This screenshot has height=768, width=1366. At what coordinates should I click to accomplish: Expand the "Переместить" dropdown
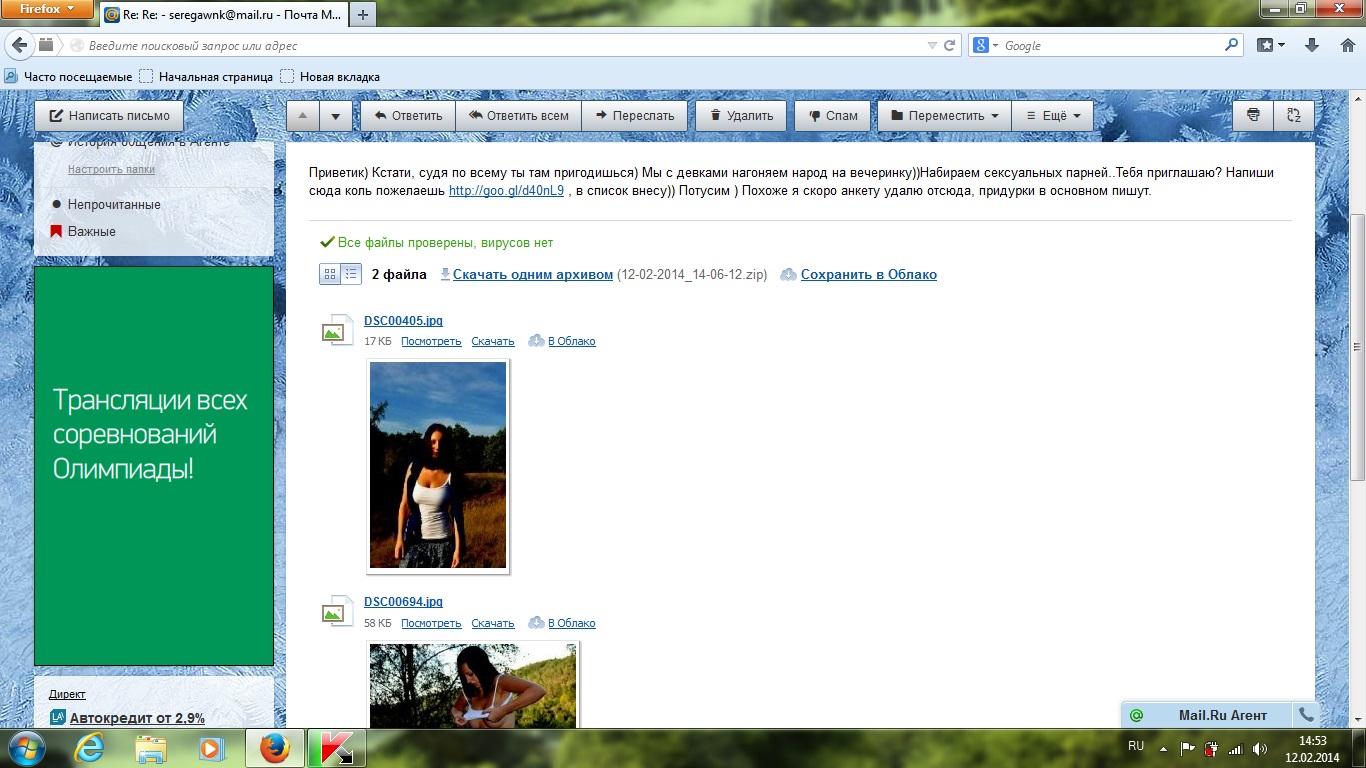[944, 115]
